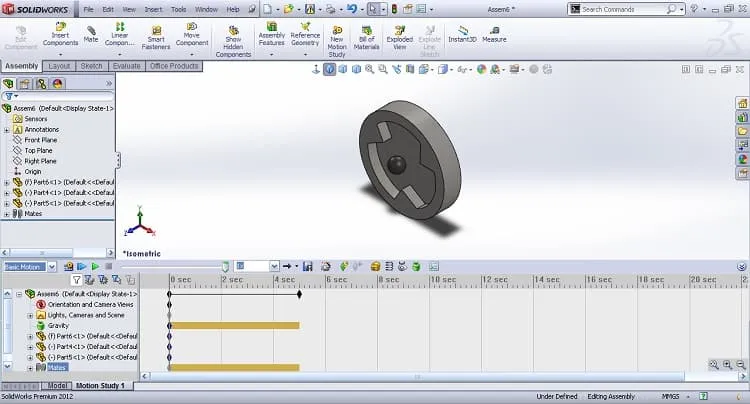
Task: Expand Lights, Cameras and Scene node
Action: [x=30, y=316]
